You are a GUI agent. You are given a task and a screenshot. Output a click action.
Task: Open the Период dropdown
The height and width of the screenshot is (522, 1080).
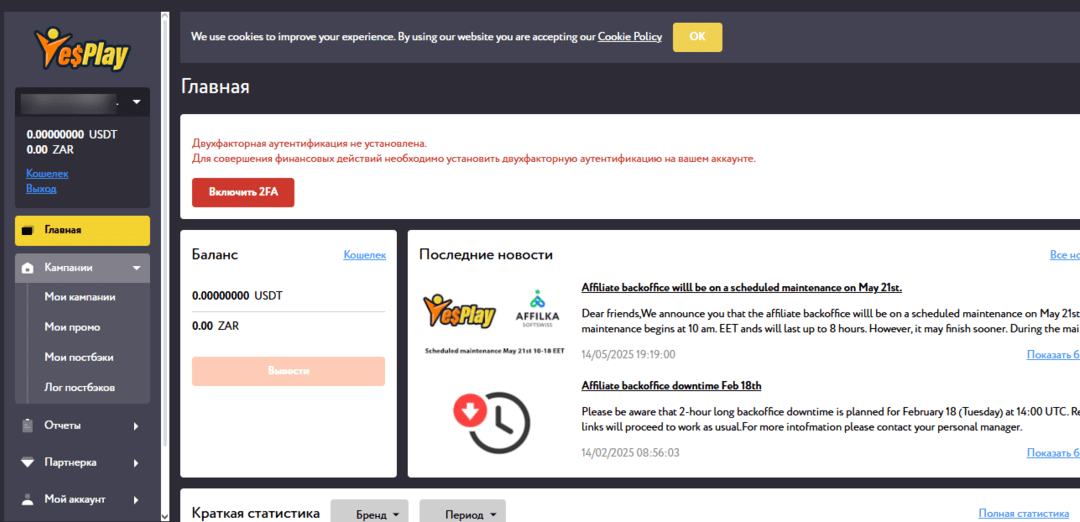click(462, 511)
